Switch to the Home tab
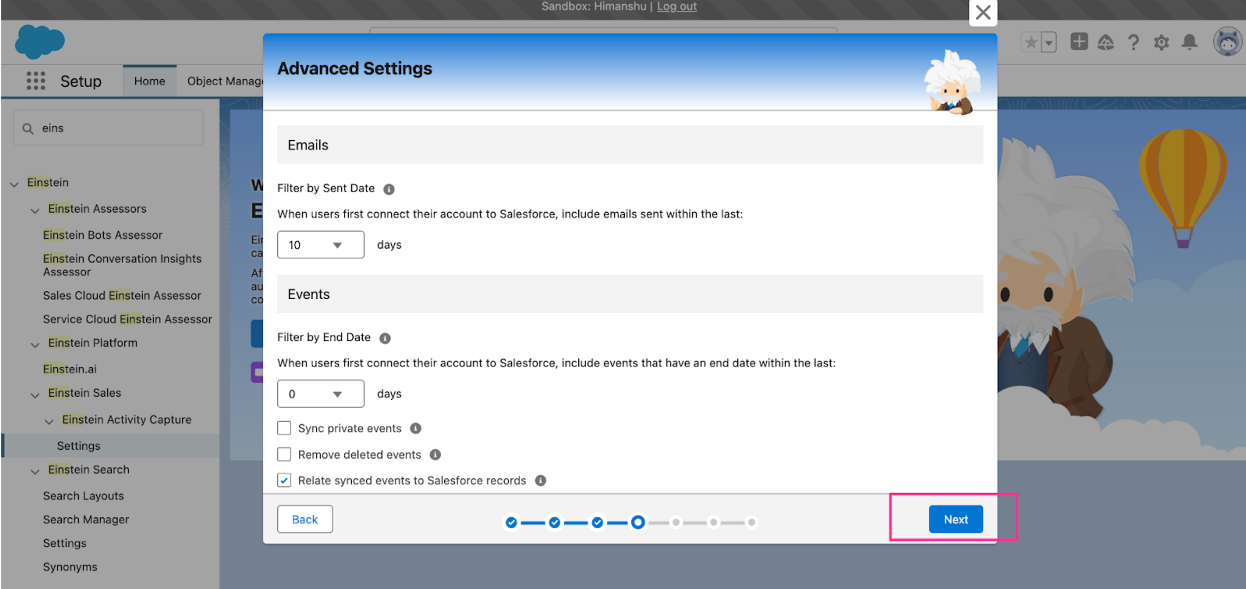Viewport: 1246px width, 589px height. click(x=149, y=81)
